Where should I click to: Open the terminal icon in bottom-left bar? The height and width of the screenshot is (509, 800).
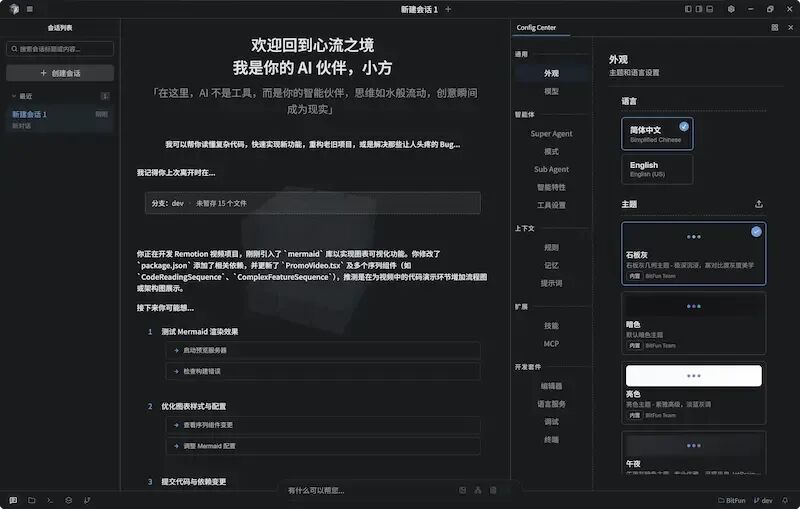click(50, 500)
